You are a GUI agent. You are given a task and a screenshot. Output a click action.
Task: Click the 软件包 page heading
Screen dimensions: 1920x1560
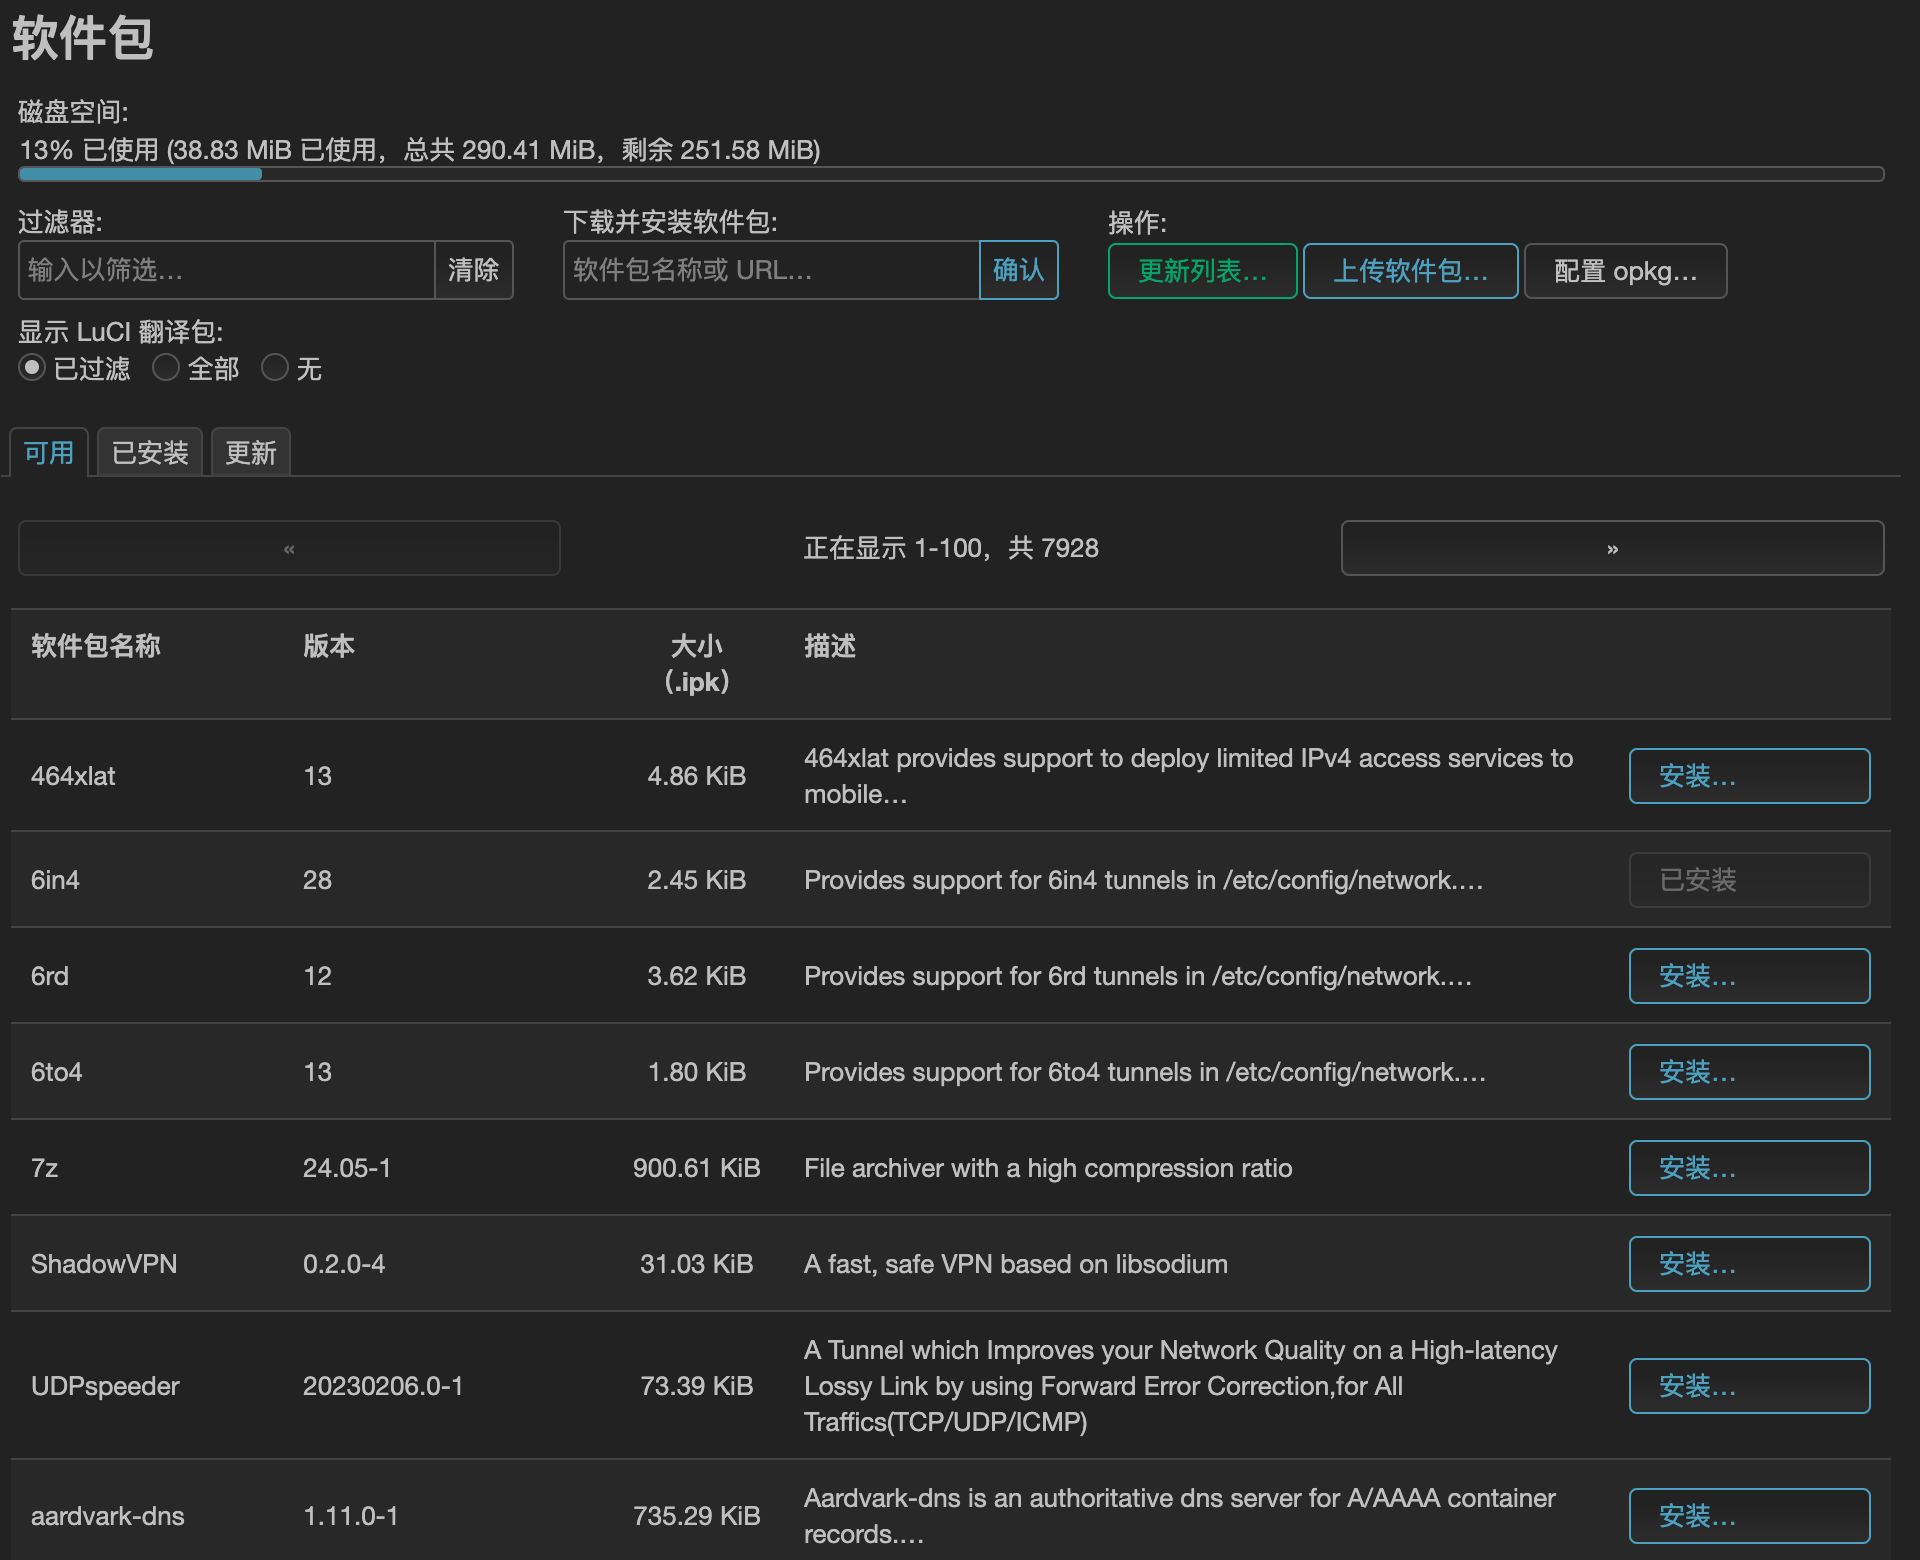tap(83, 39)
